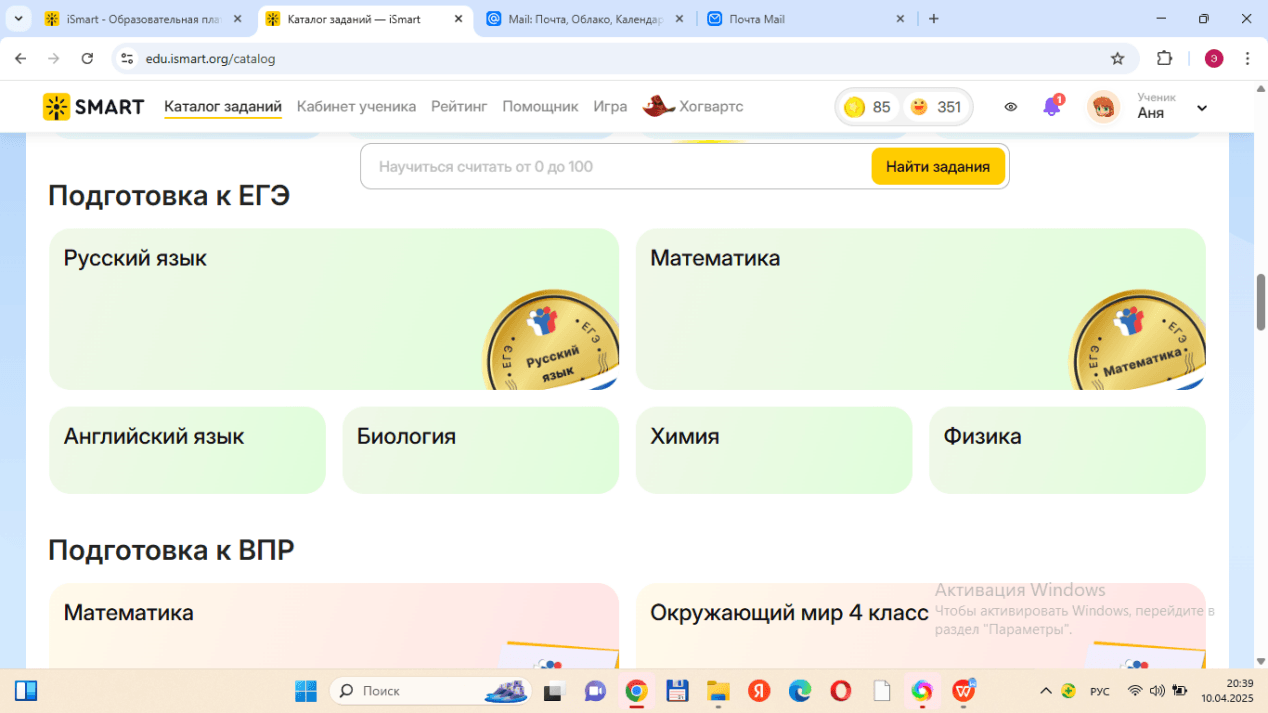Click the ЕГЭ Русский язык gold medal

pos(551,341)
